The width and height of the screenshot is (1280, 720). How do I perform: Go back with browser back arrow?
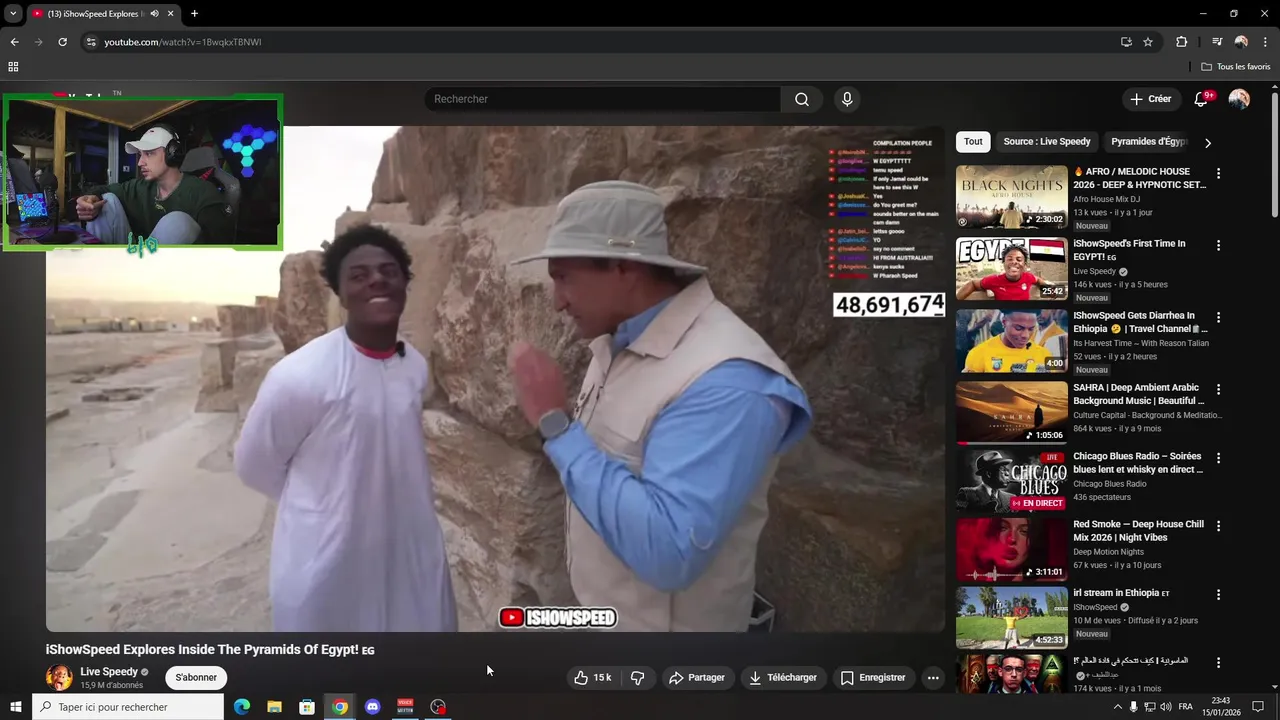coord(14,42)
